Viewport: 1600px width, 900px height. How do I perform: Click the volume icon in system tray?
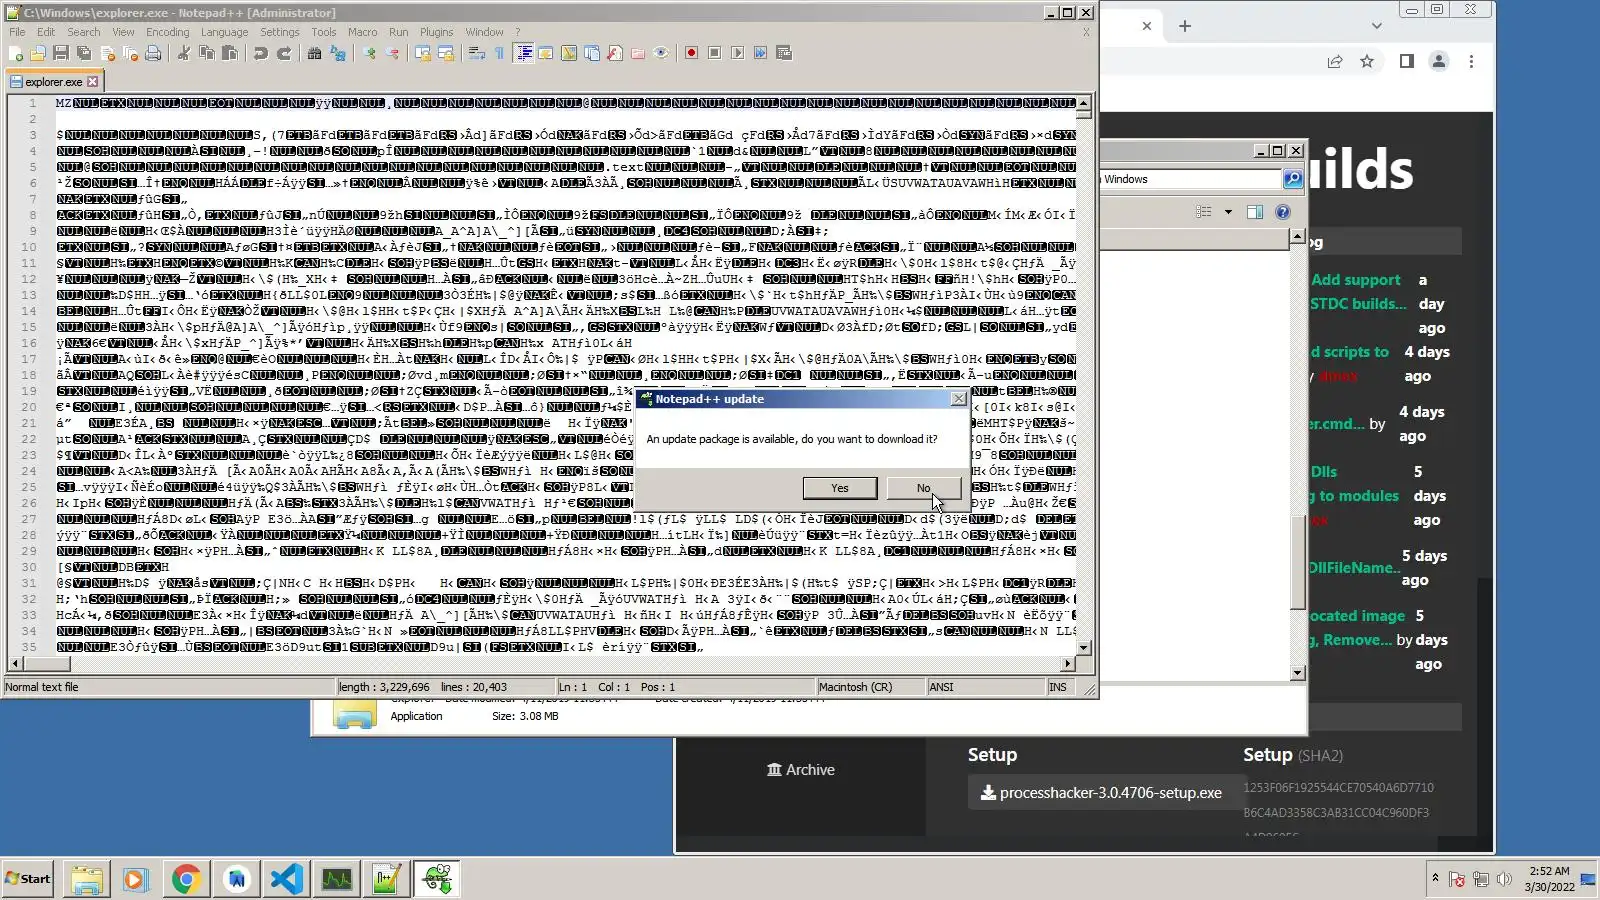tap(1504, 880)
